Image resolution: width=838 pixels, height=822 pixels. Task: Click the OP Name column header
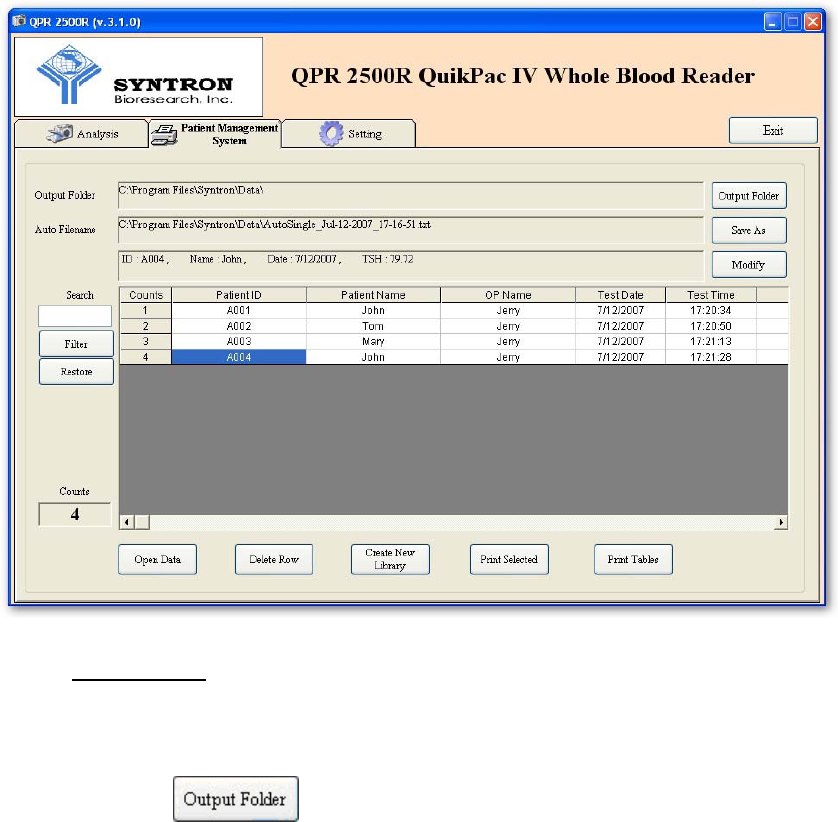pos(508,295)
